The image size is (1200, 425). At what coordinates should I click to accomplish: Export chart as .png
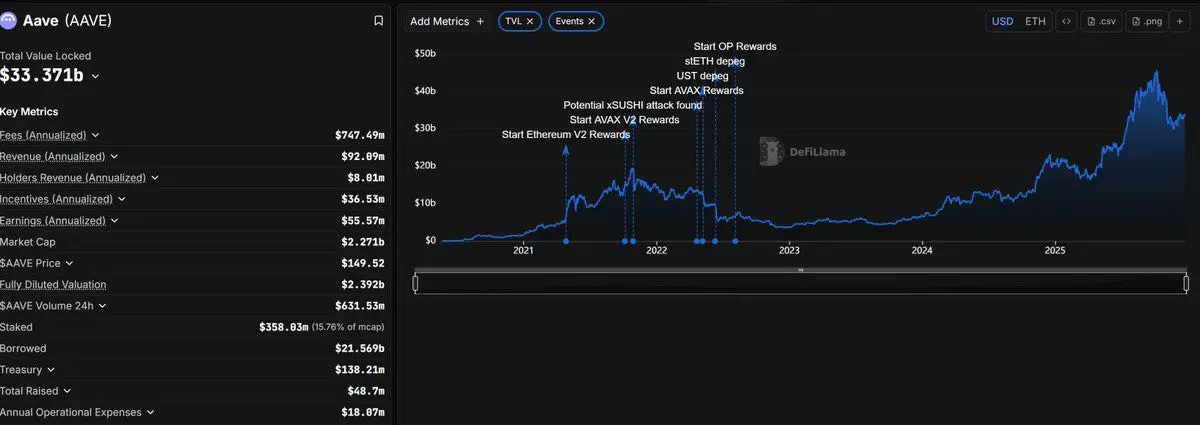[1149, 21]
